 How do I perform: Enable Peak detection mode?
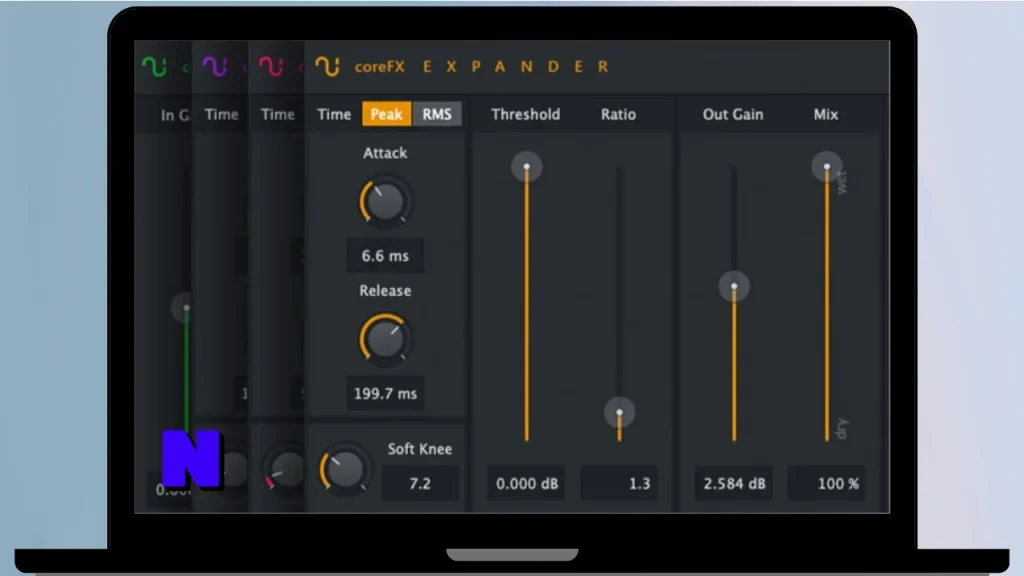click(387, 114)
